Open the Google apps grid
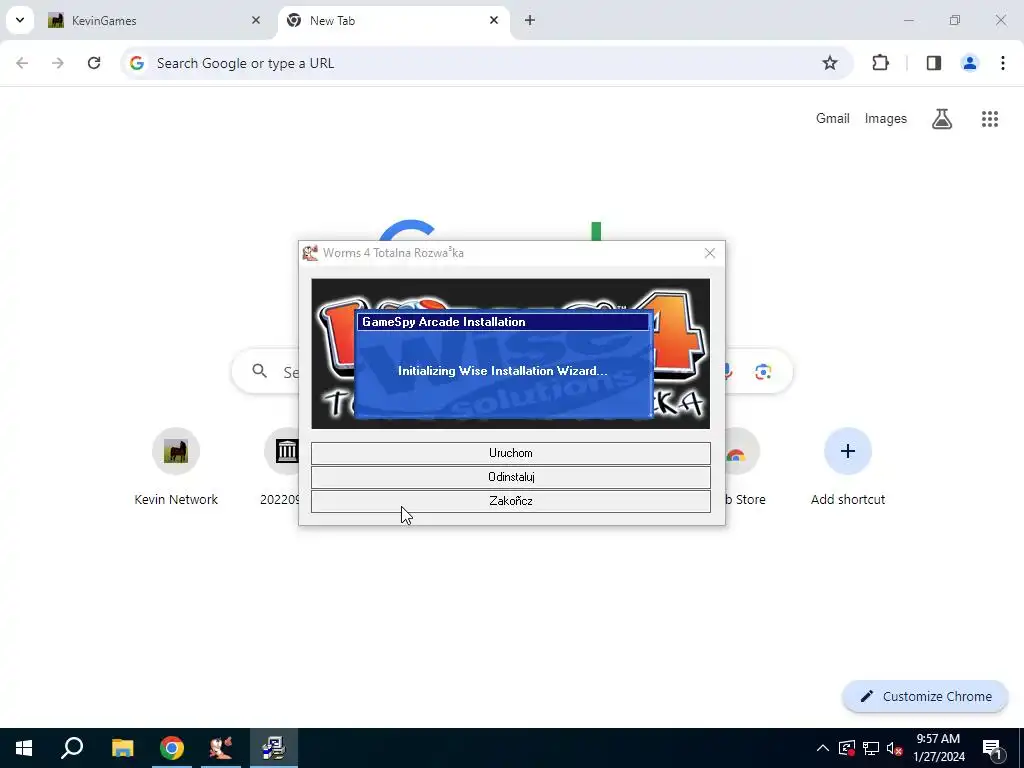The width and height of the screenshot is (1024, 768). (x=990, y=119)
